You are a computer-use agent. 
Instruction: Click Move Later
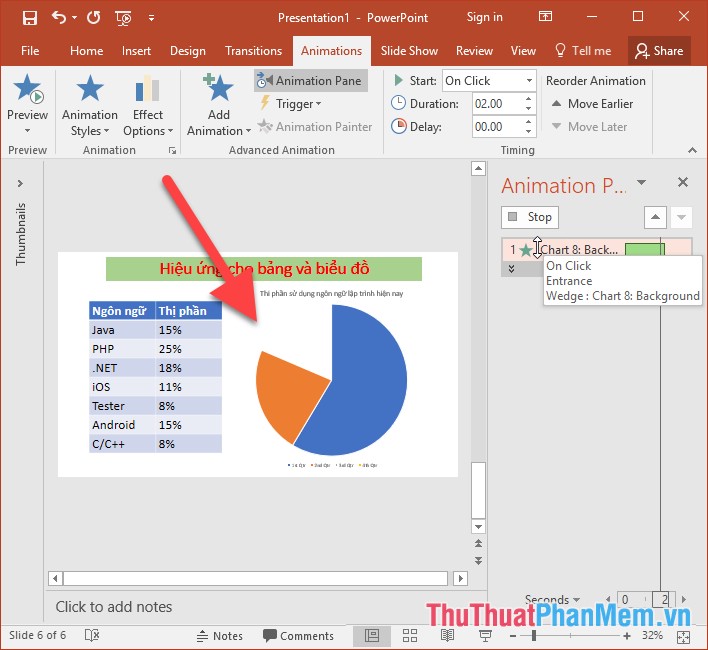point(589,127)
